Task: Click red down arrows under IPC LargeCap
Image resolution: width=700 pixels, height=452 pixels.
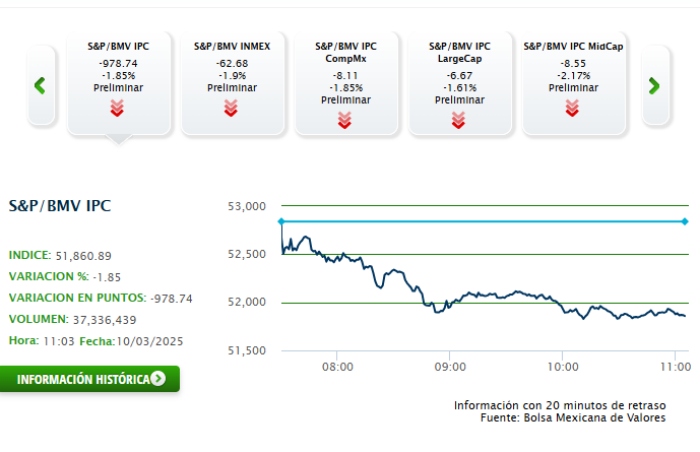Action: pyautogui.click(x=459, y=119)
